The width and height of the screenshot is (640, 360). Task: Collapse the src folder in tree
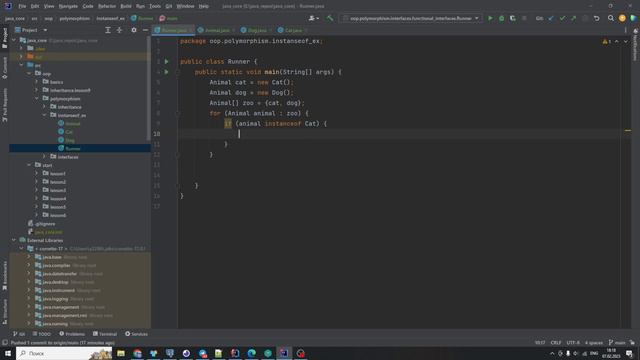pos(21,65)
